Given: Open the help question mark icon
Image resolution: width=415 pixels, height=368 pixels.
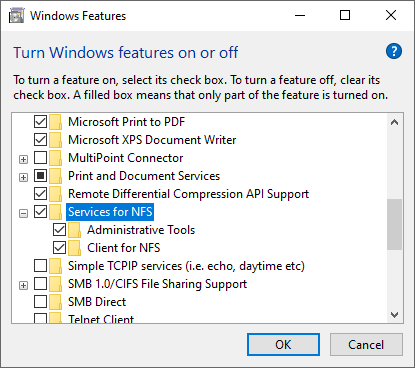Looking at the screenshot, I should 394,51.
